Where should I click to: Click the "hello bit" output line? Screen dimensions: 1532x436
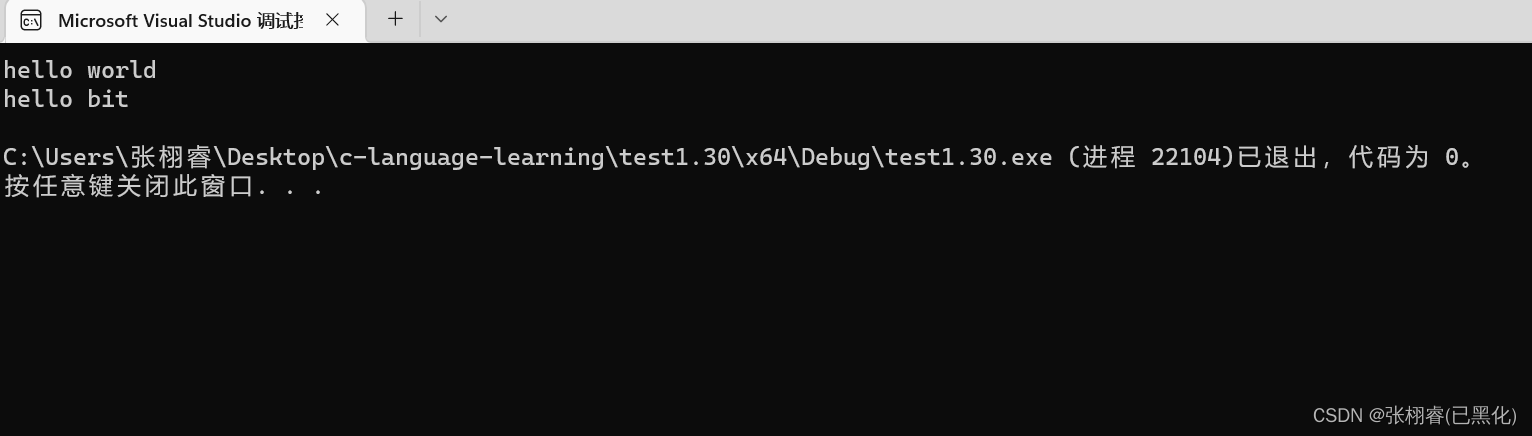tap(66, 99)
